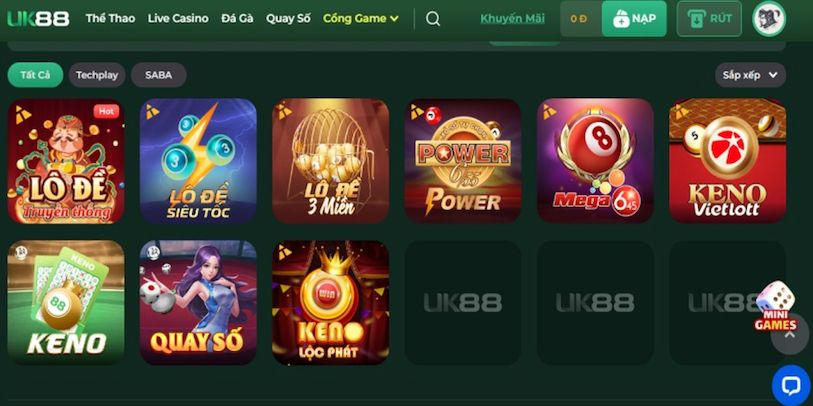
Task: Expand the Cổng Game dropdown menu
Action: (x=361, y=19)
